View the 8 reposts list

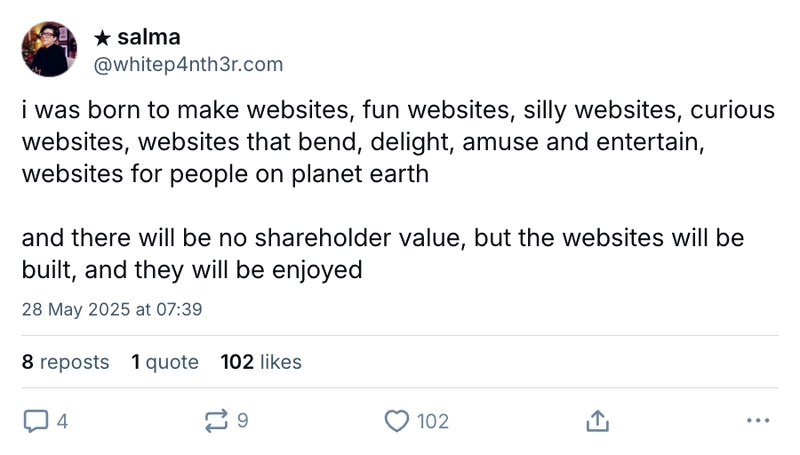pyautogui.click(x=66, y=362)
